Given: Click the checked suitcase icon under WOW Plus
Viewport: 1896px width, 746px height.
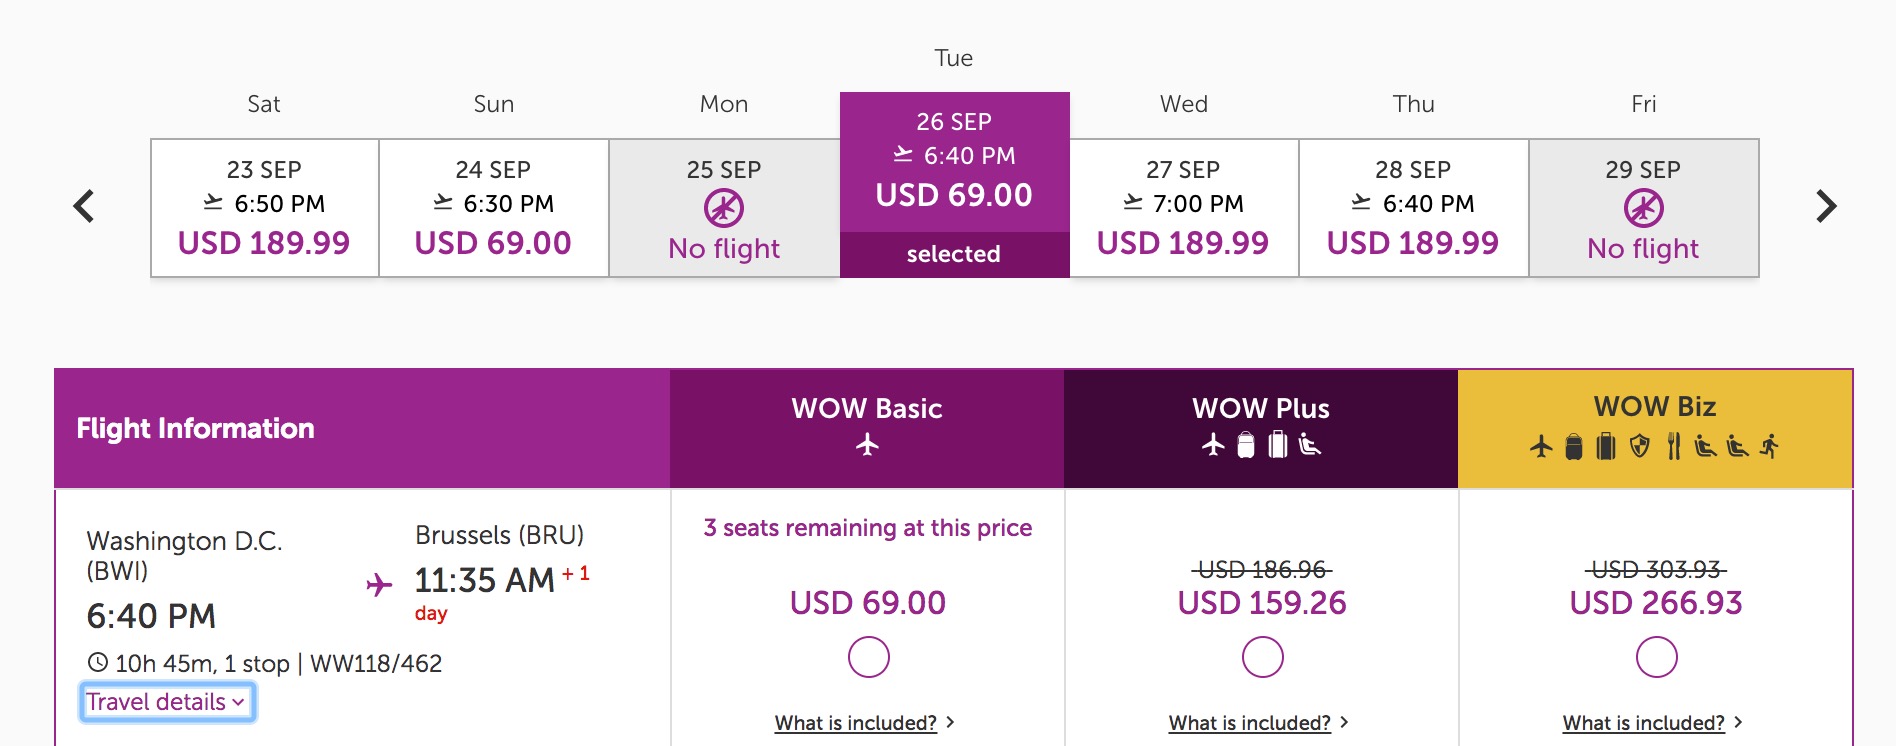Looking at the screenshot, I should point(1277,445).
